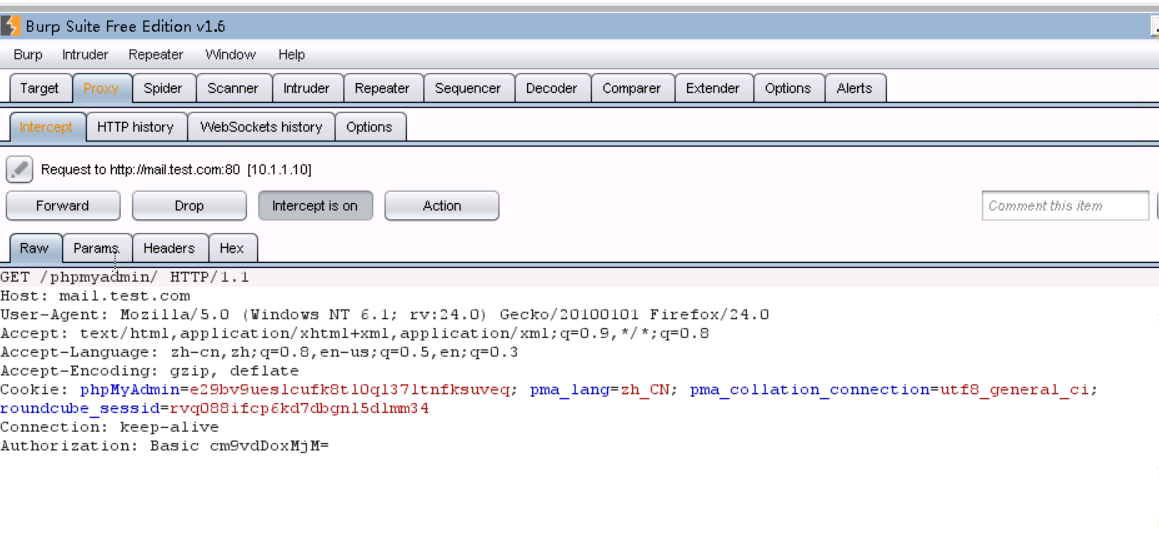The width and height of the screenshot is (1159, 536).
Task: Toggle the Intercept is on button
Action: pos(315,206)
